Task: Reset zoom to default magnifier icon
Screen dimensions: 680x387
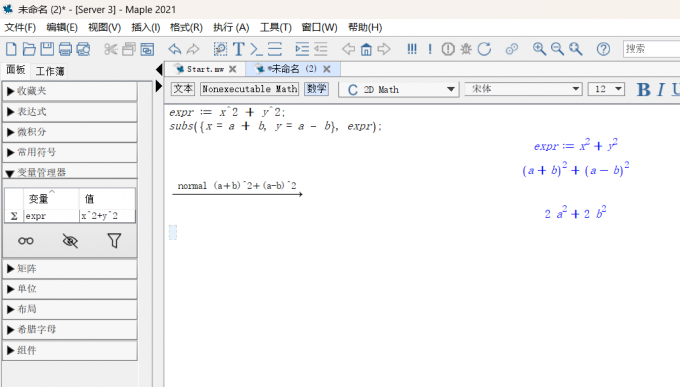Action: (575, 49)
